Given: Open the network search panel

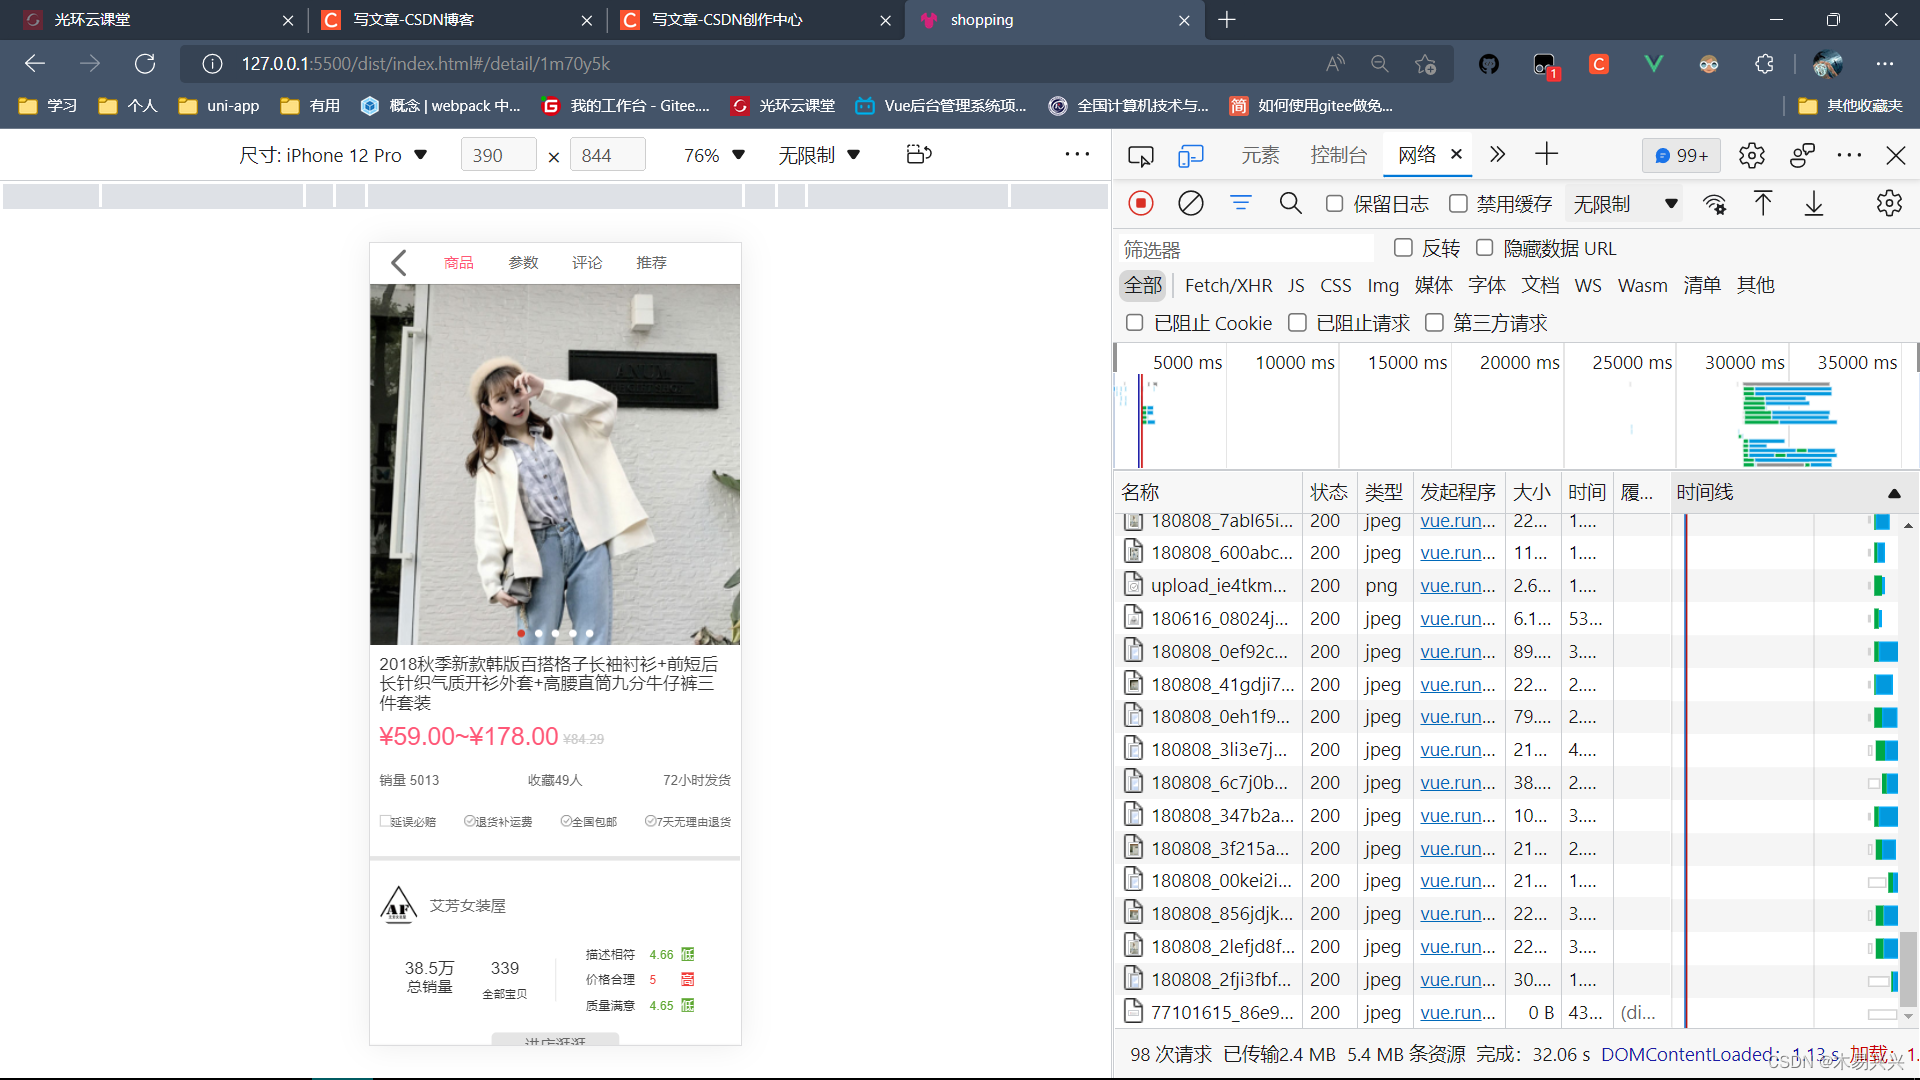Looking at the screenshot, I should click(x=1290, y=203).
